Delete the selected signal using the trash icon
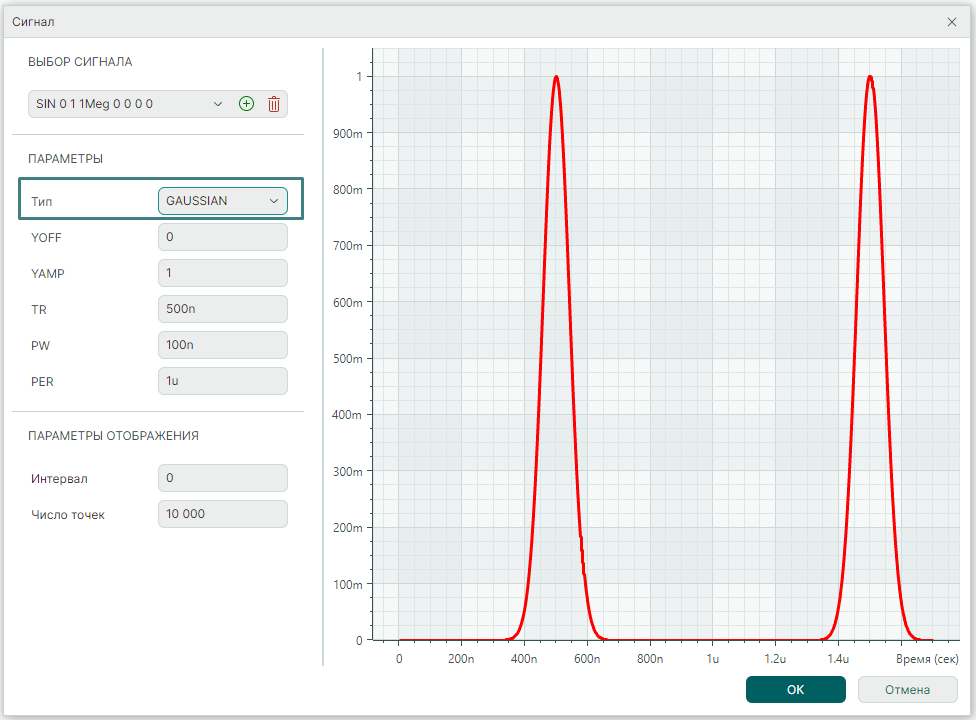The image size is (976, 720). 274,104
